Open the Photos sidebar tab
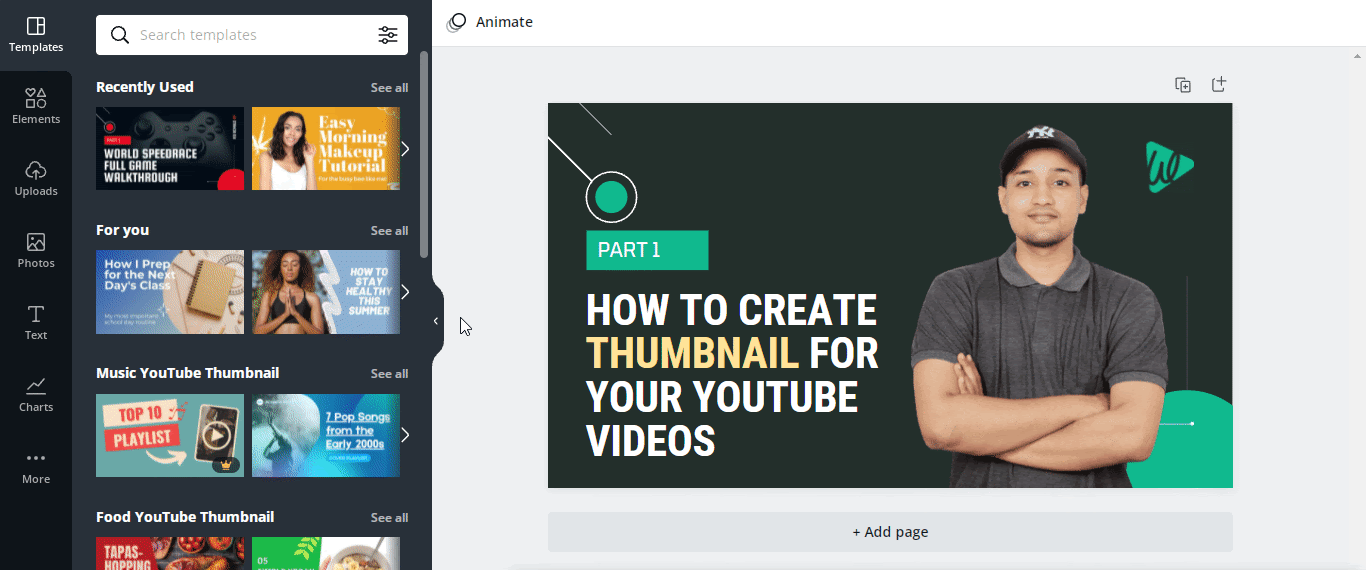The width and height of the screenshot is (1366, 570). point(36,251)
